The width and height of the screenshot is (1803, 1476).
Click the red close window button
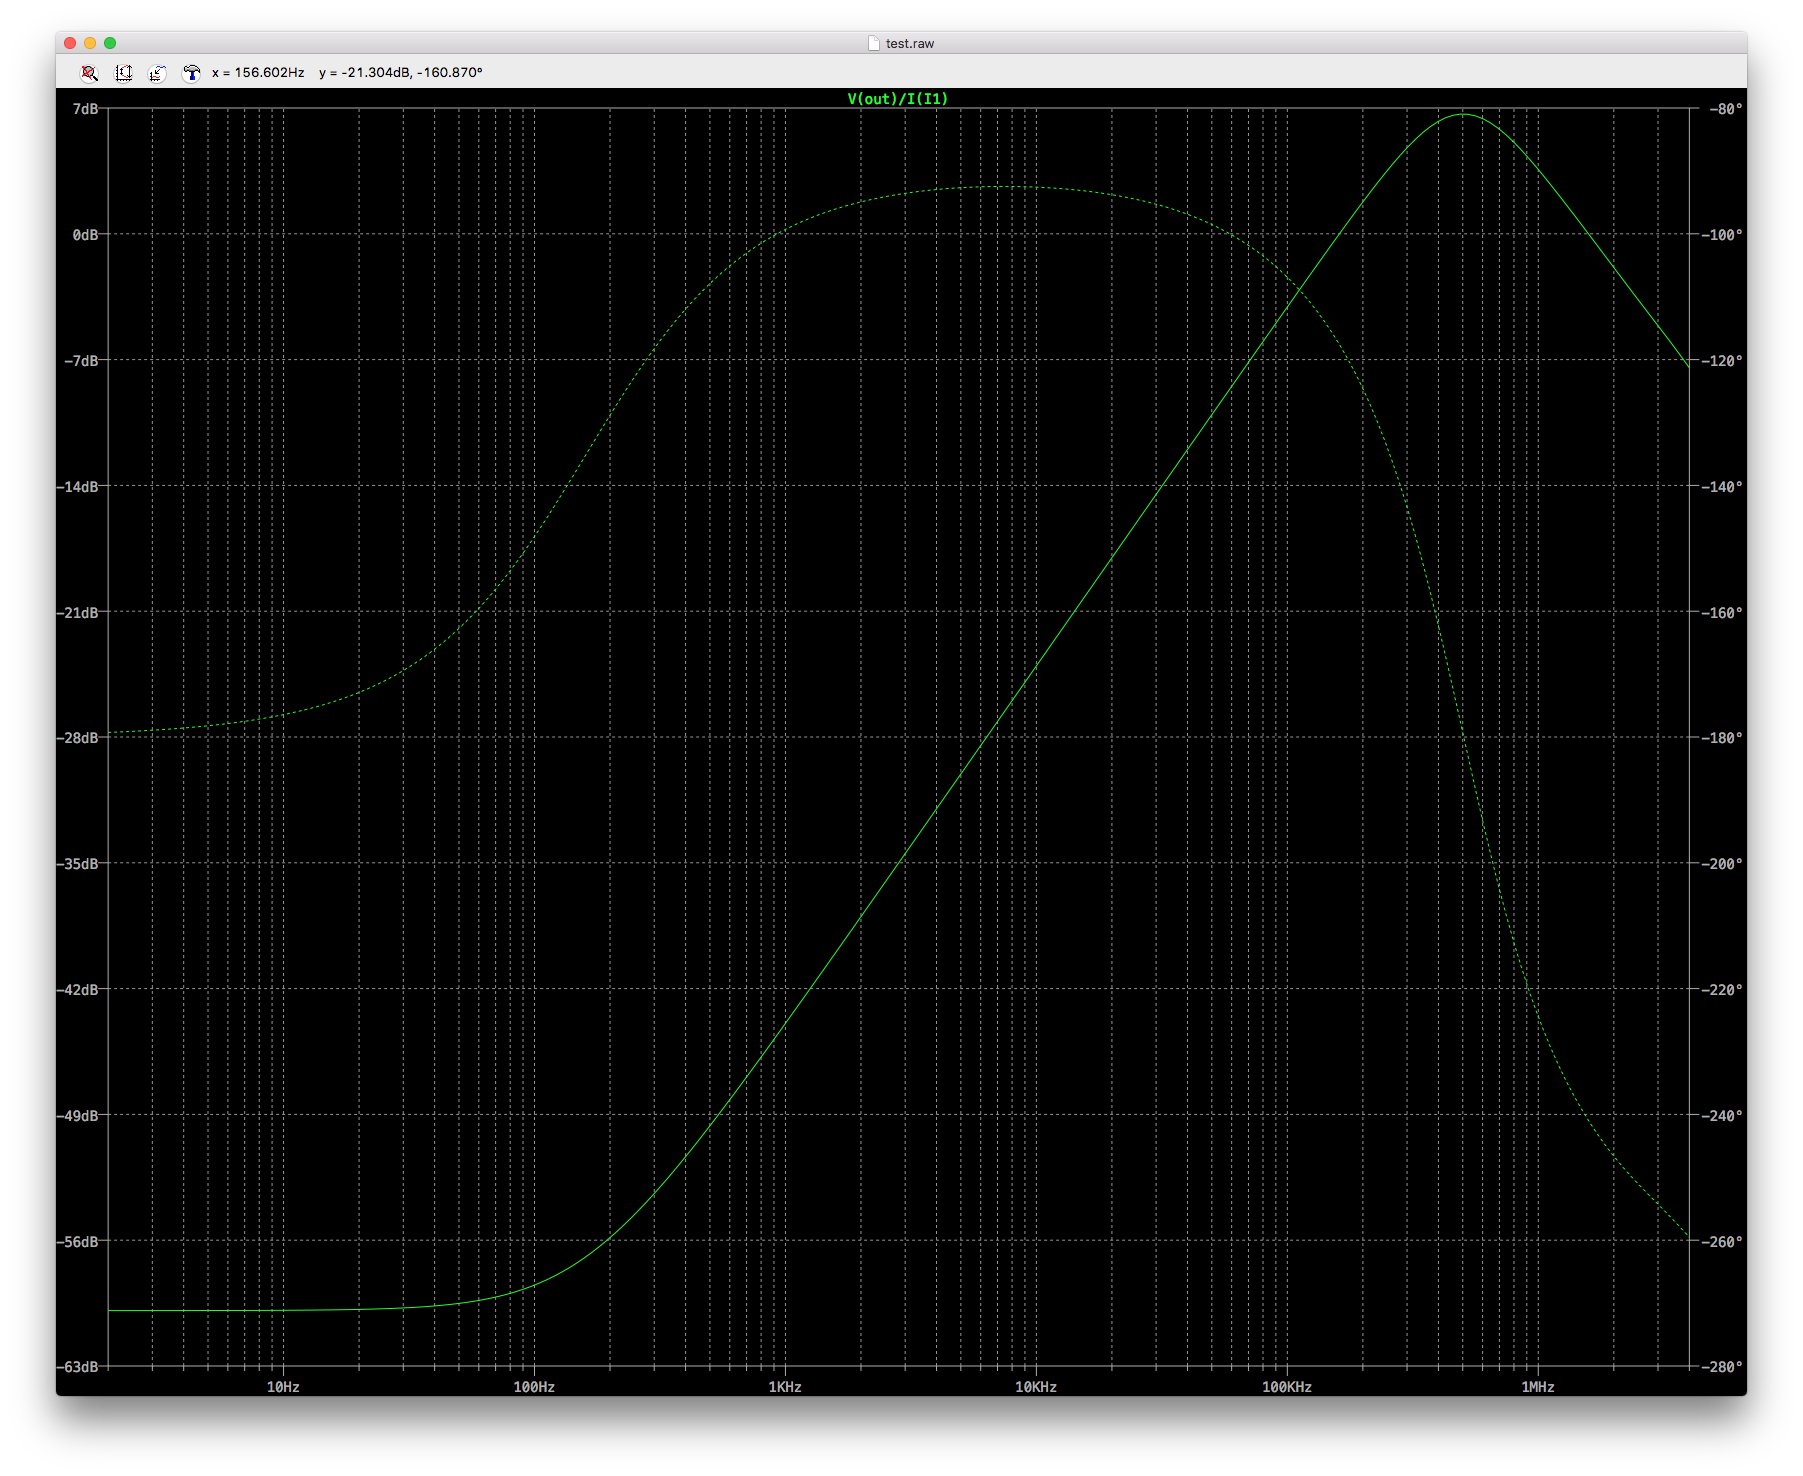tap(70, 43)
